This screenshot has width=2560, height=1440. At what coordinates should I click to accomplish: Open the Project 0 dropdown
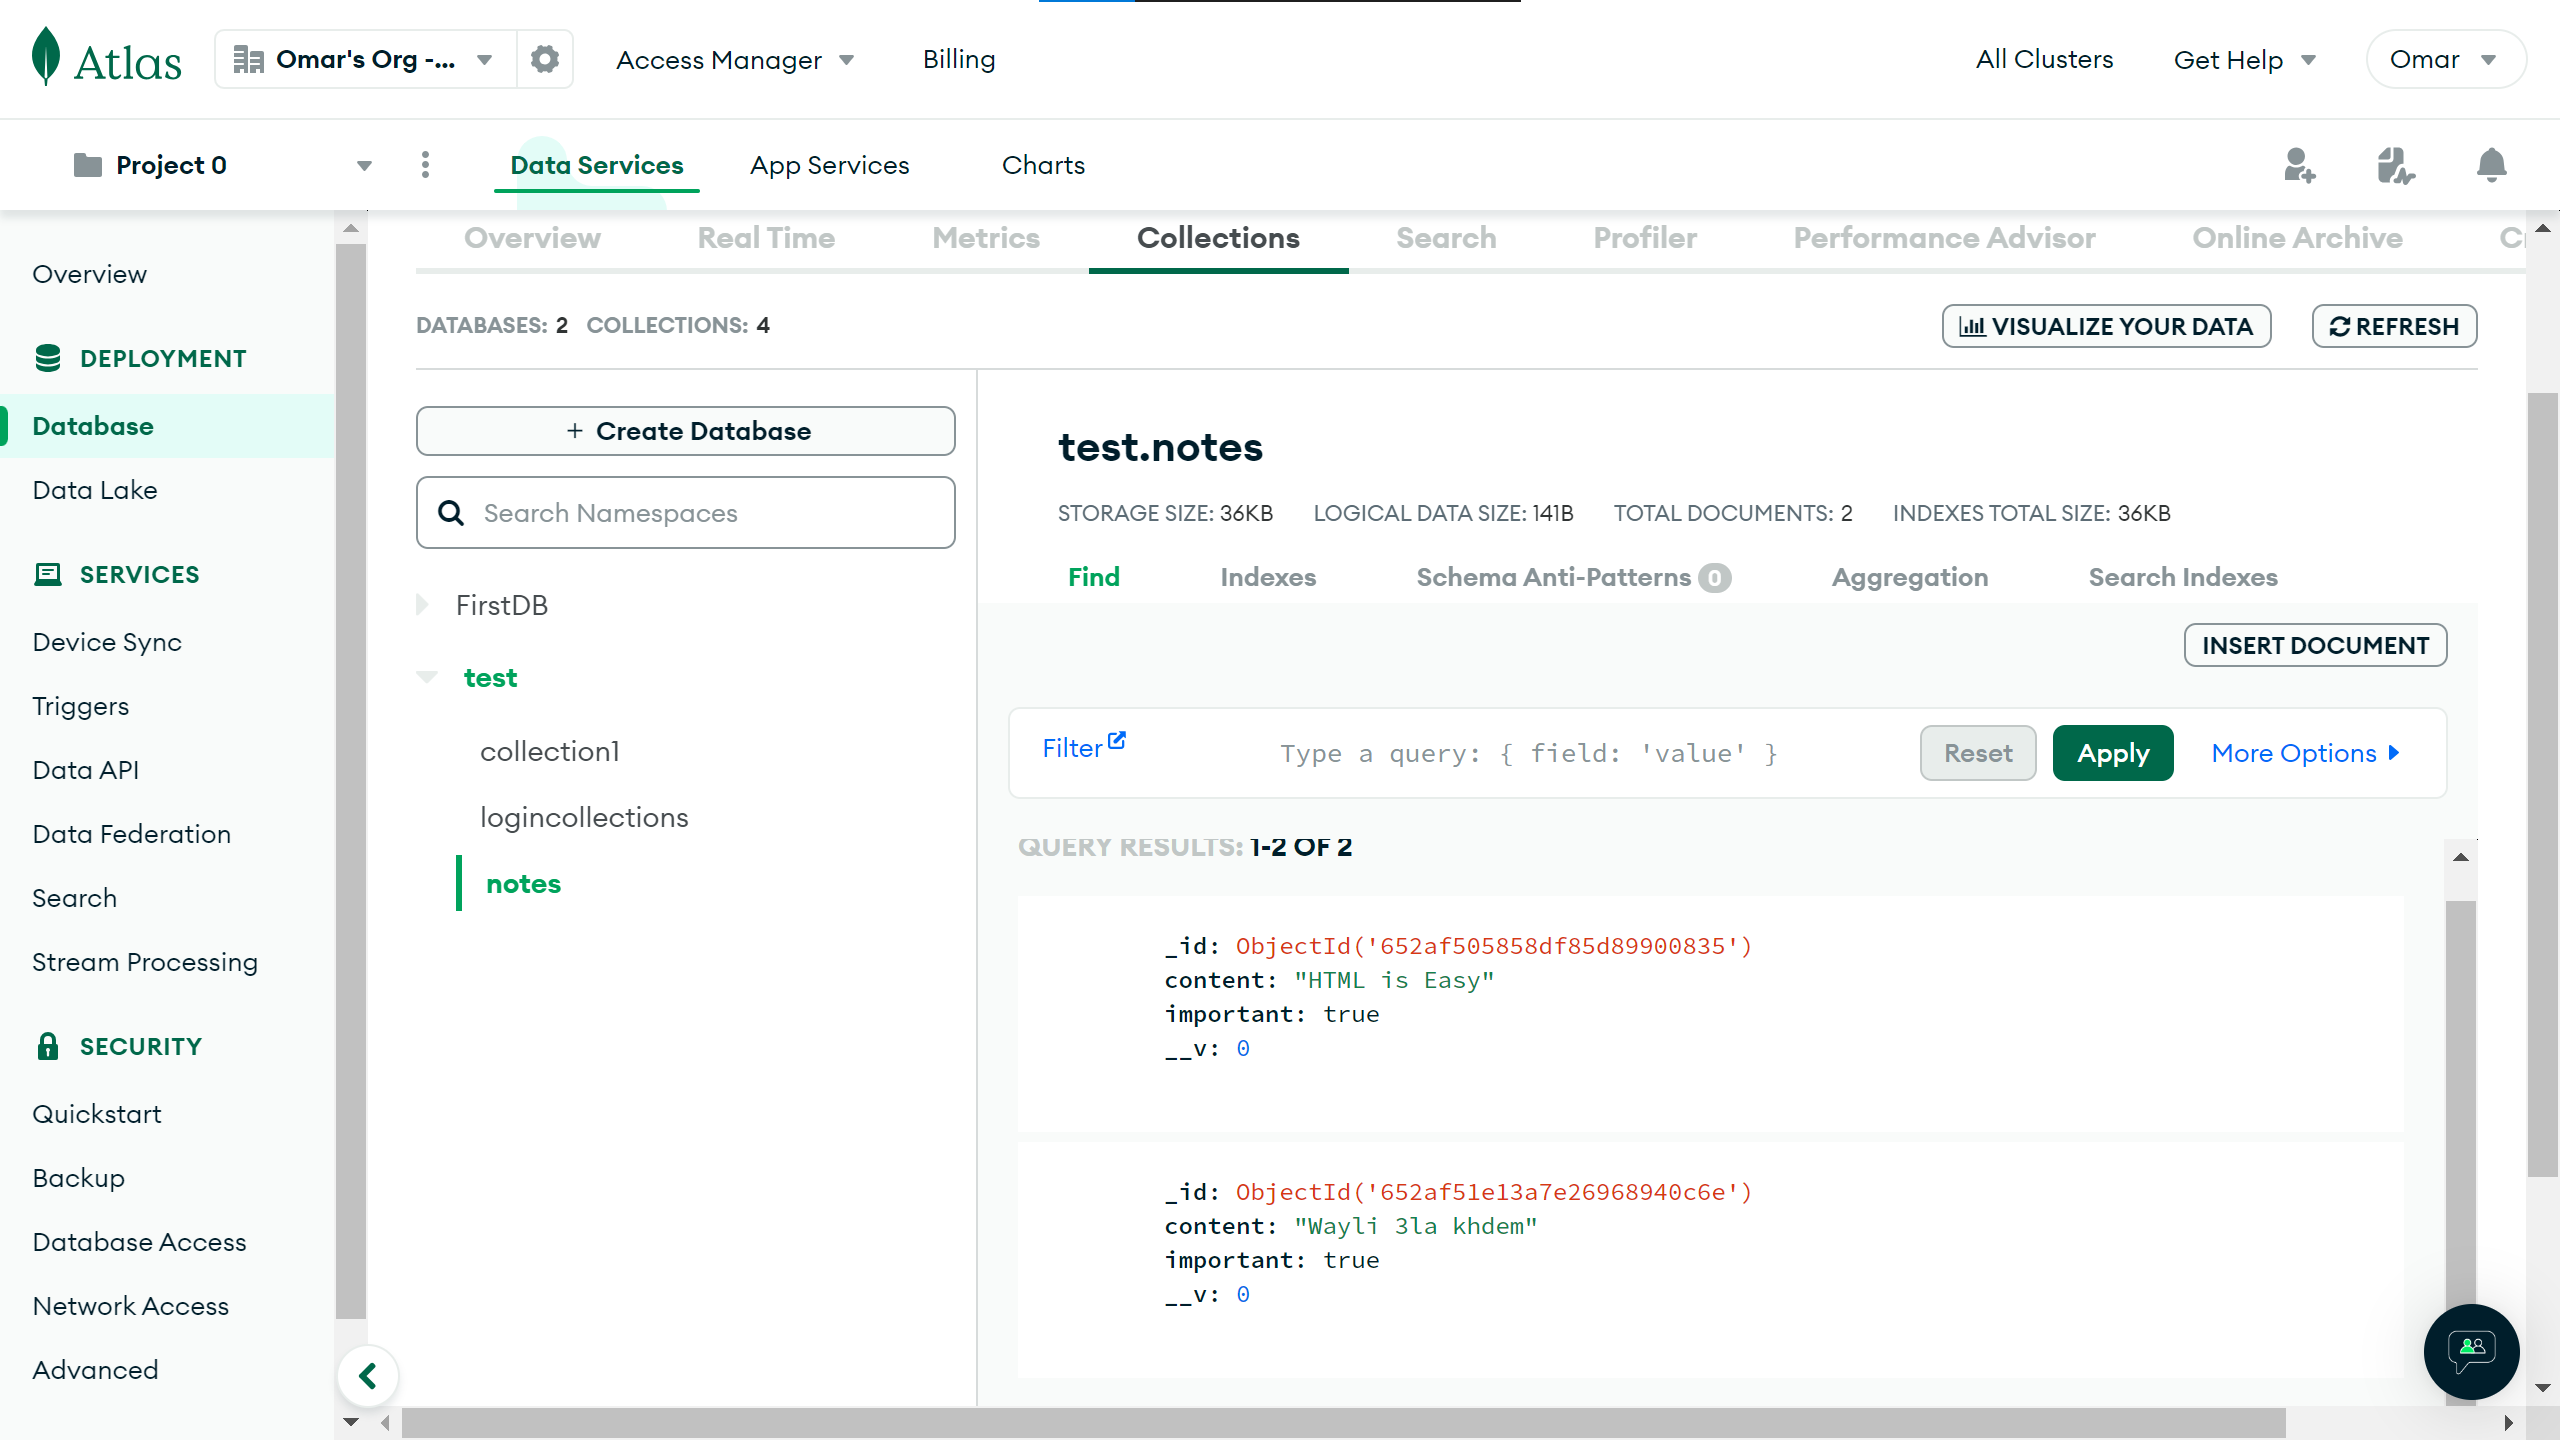click(364, 165)
